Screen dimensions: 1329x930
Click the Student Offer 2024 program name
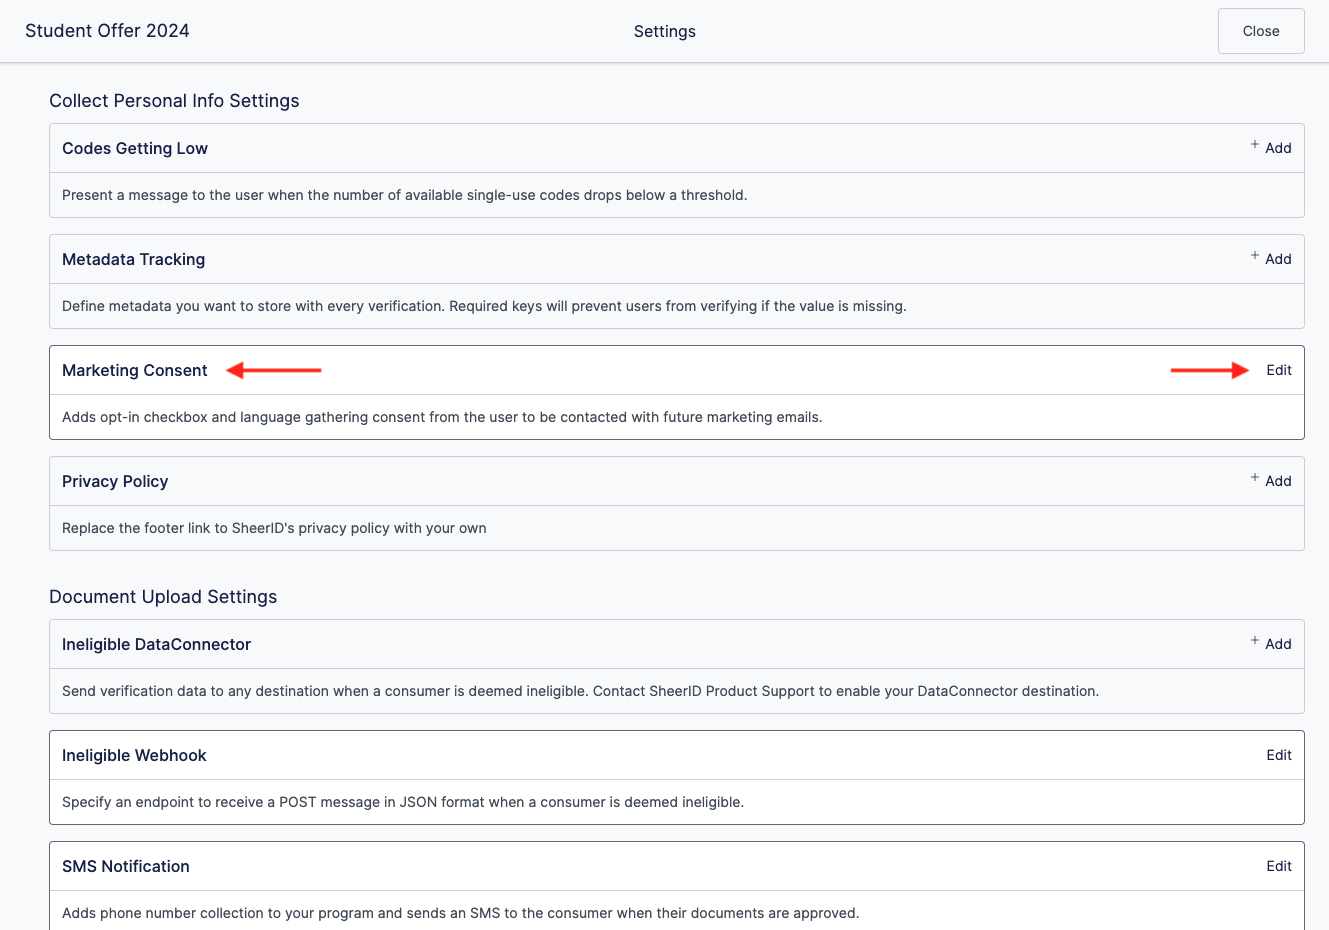click(x=107, y=31)
